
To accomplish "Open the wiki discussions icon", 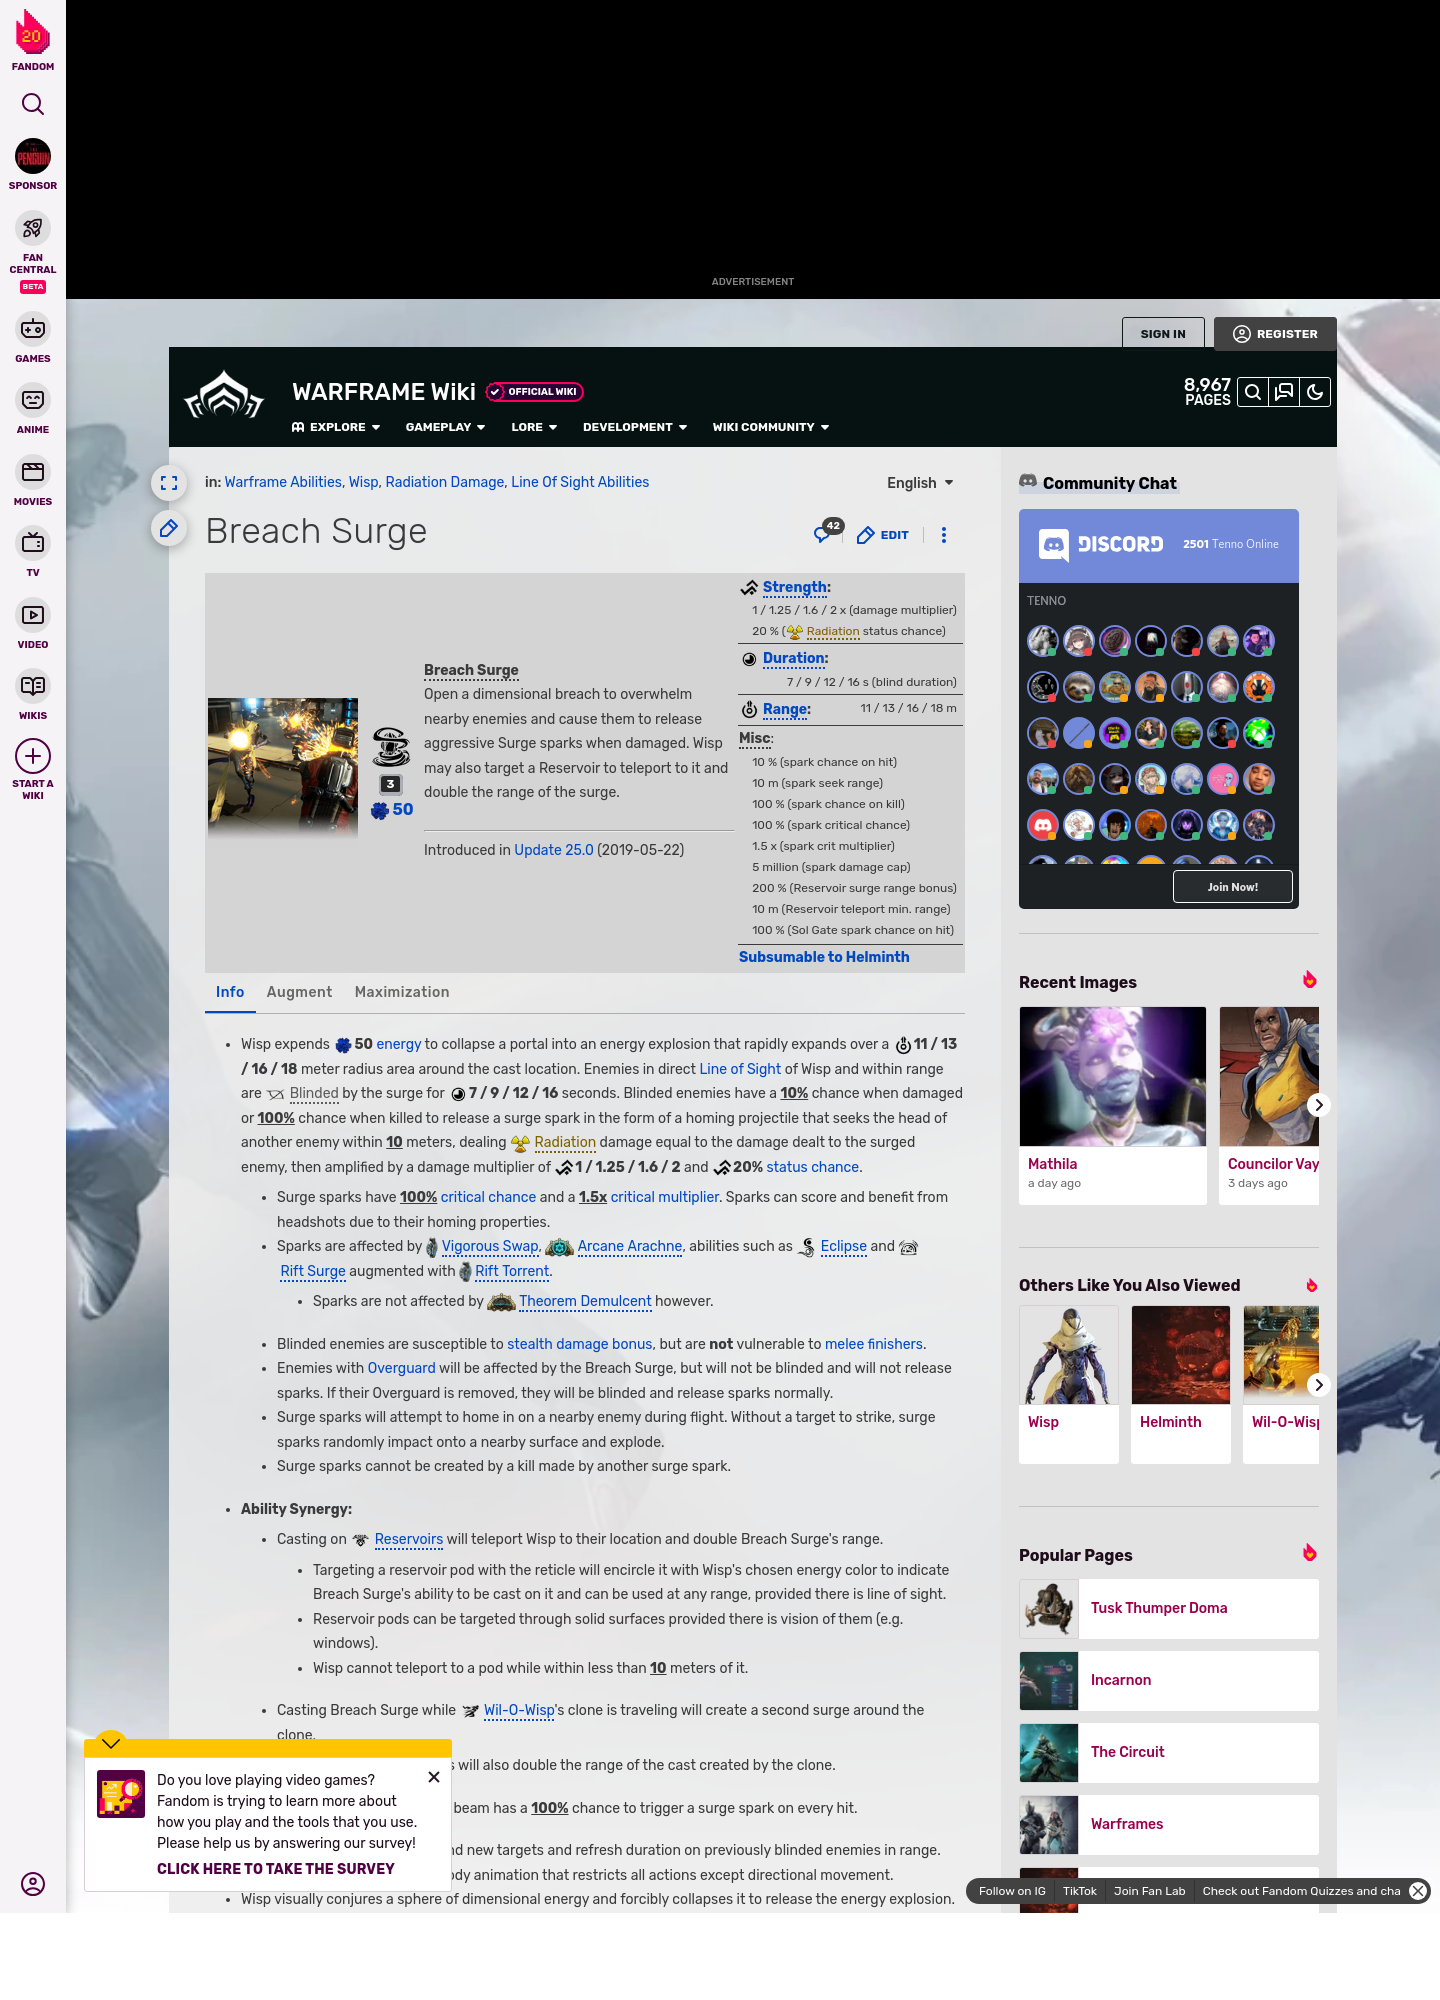I will point(1284,392).
